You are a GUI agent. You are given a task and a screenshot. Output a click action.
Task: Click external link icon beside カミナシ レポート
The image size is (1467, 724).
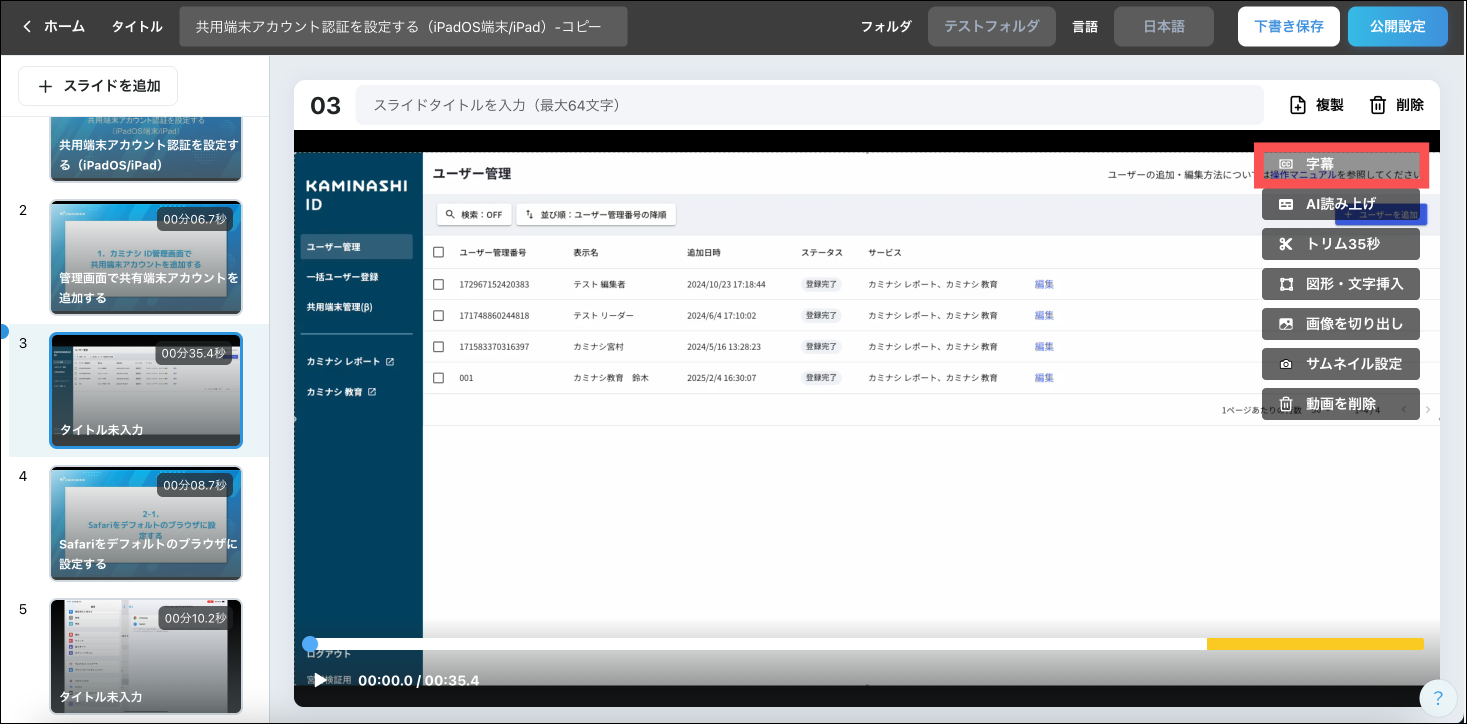[x=390, y=361]
